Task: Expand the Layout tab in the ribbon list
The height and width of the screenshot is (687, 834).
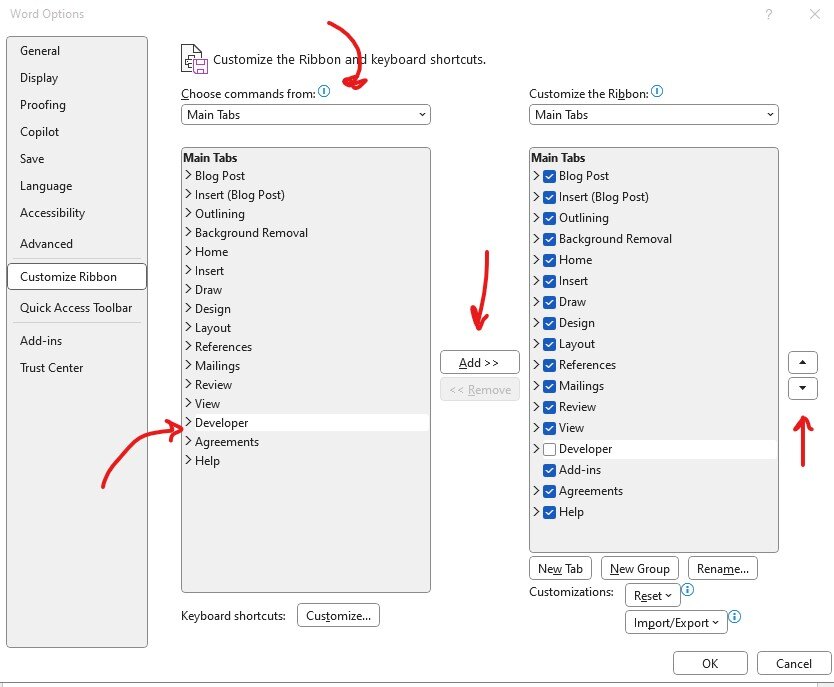Action: point(536,344)
